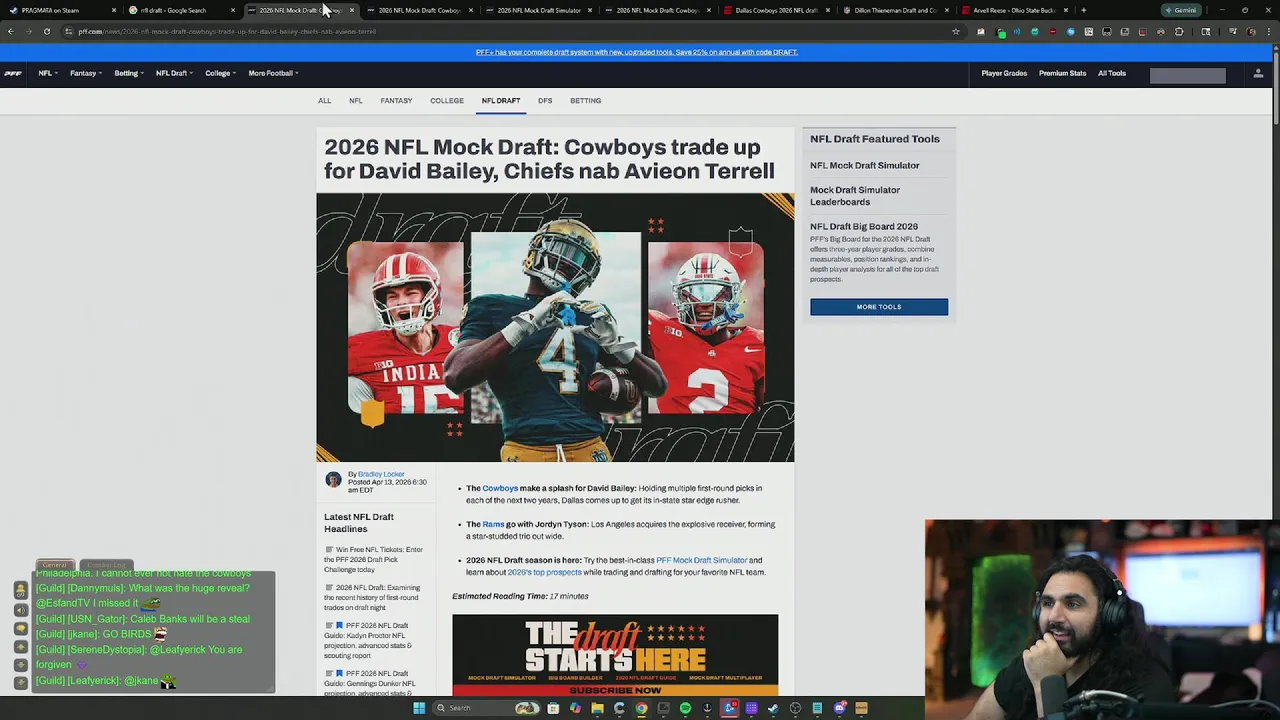Open All Tools in the top bar
The width and height of the screenshot is (1280, 720).
1112,73
